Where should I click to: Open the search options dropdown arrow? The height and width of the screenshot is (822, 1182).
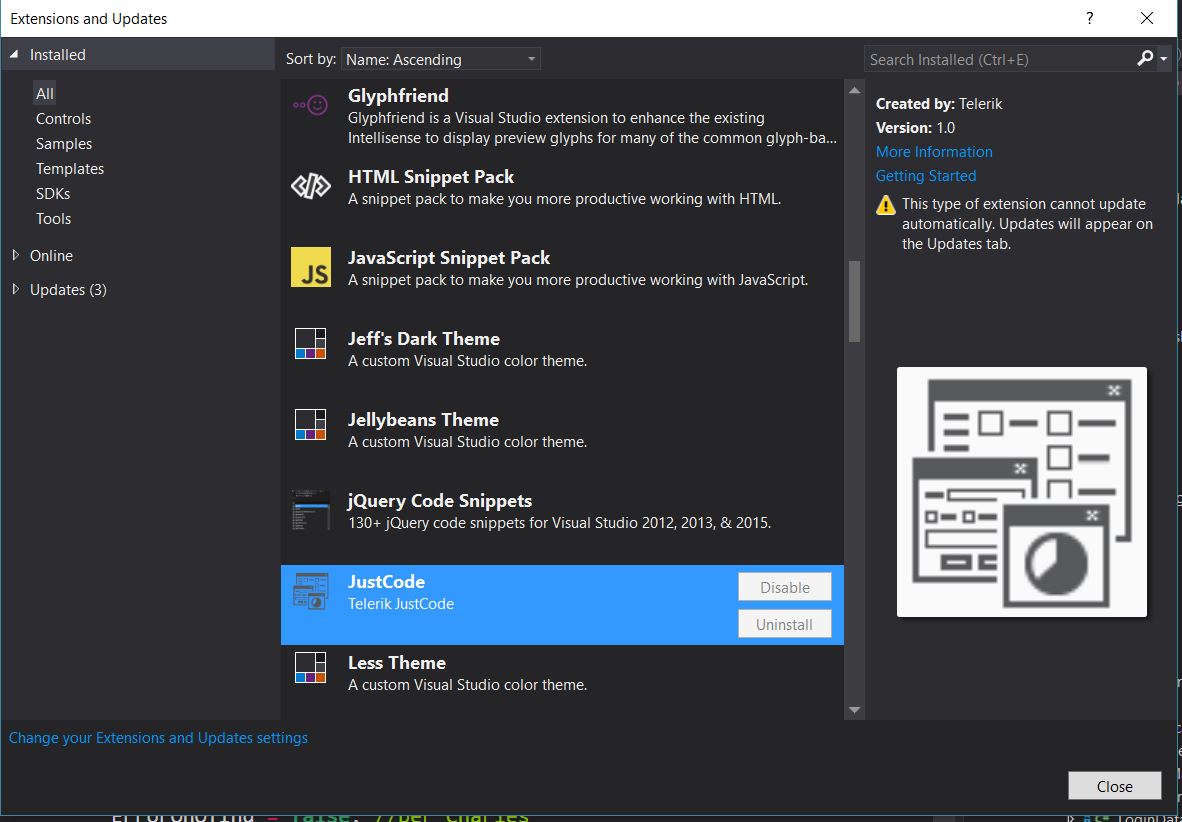1164,59
